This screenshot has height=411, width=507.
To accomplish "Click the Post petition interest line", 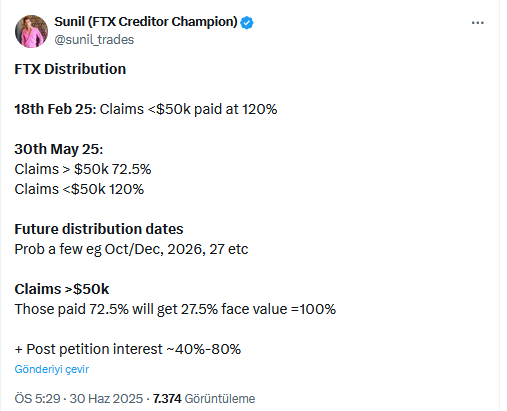I will click(x=128, y=349).
